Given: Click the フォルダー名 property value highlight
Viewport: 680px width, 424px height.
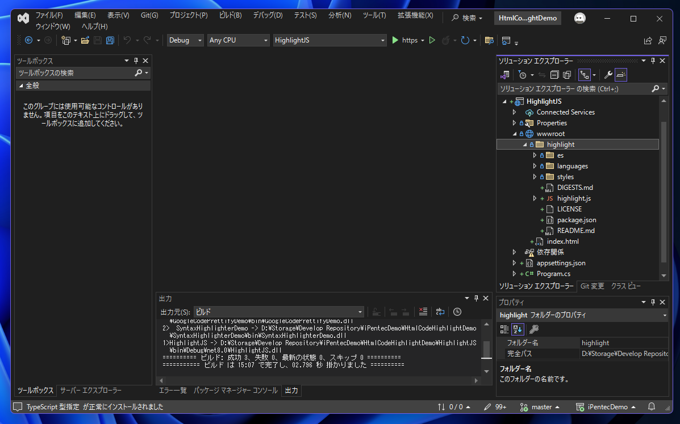Looking at the screenshot, I should point(624,343).
